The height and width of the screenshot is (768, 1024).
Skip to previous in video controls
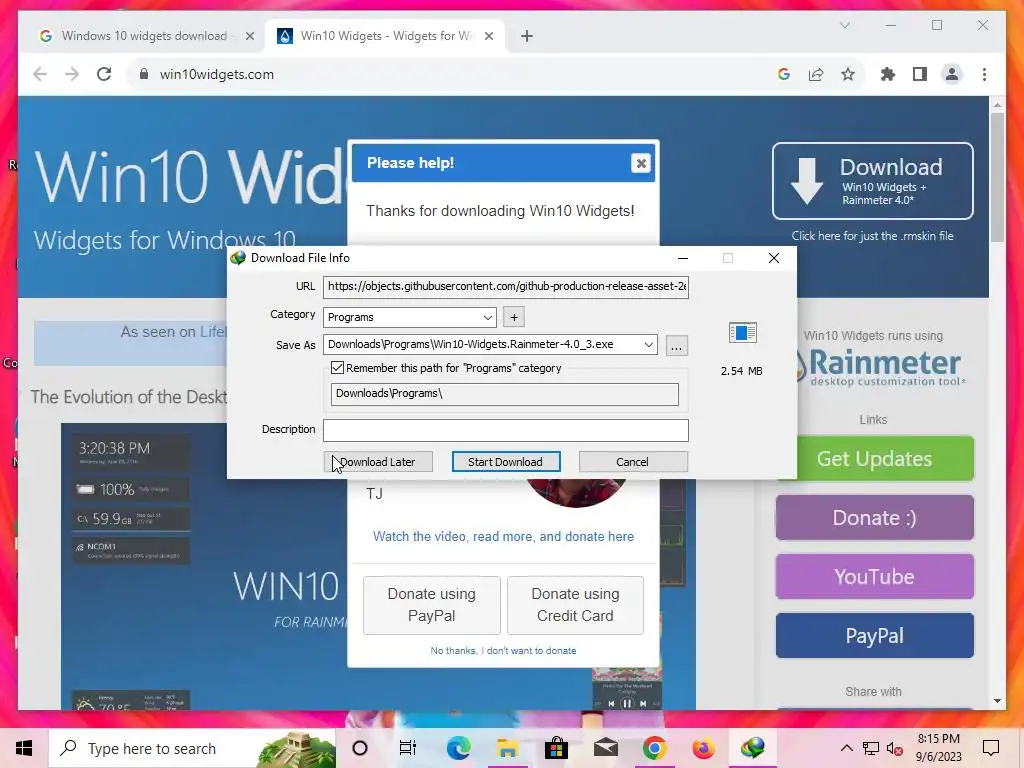tap(611, 703)
